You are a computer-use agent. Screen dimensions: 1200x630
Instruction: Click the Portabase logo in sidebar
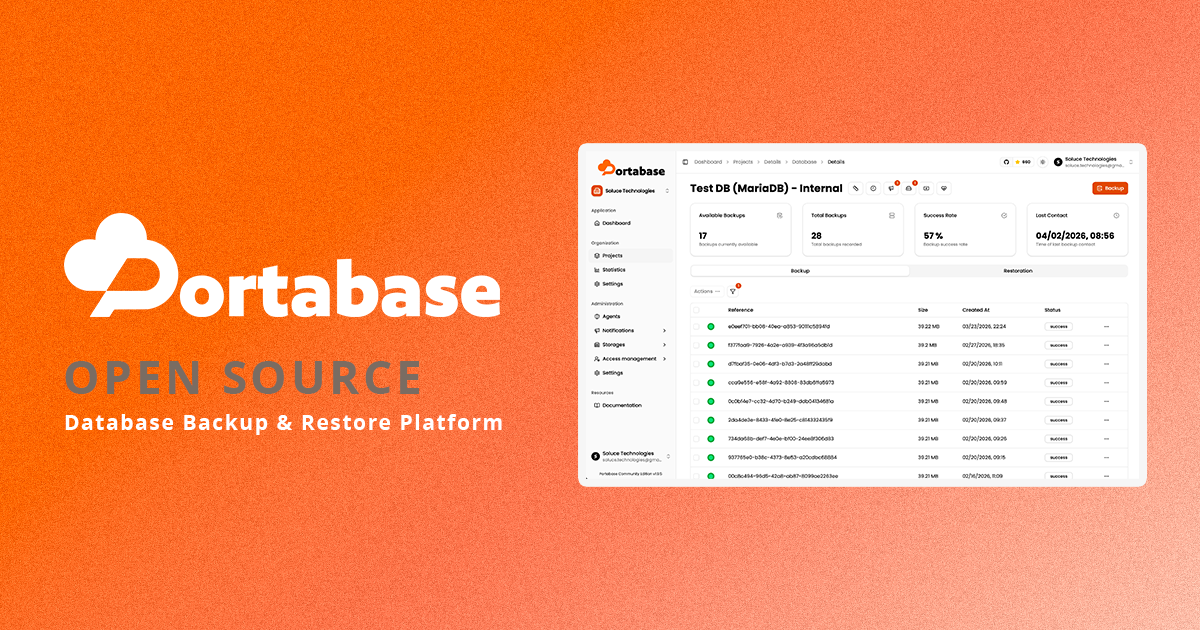[631, 169]
